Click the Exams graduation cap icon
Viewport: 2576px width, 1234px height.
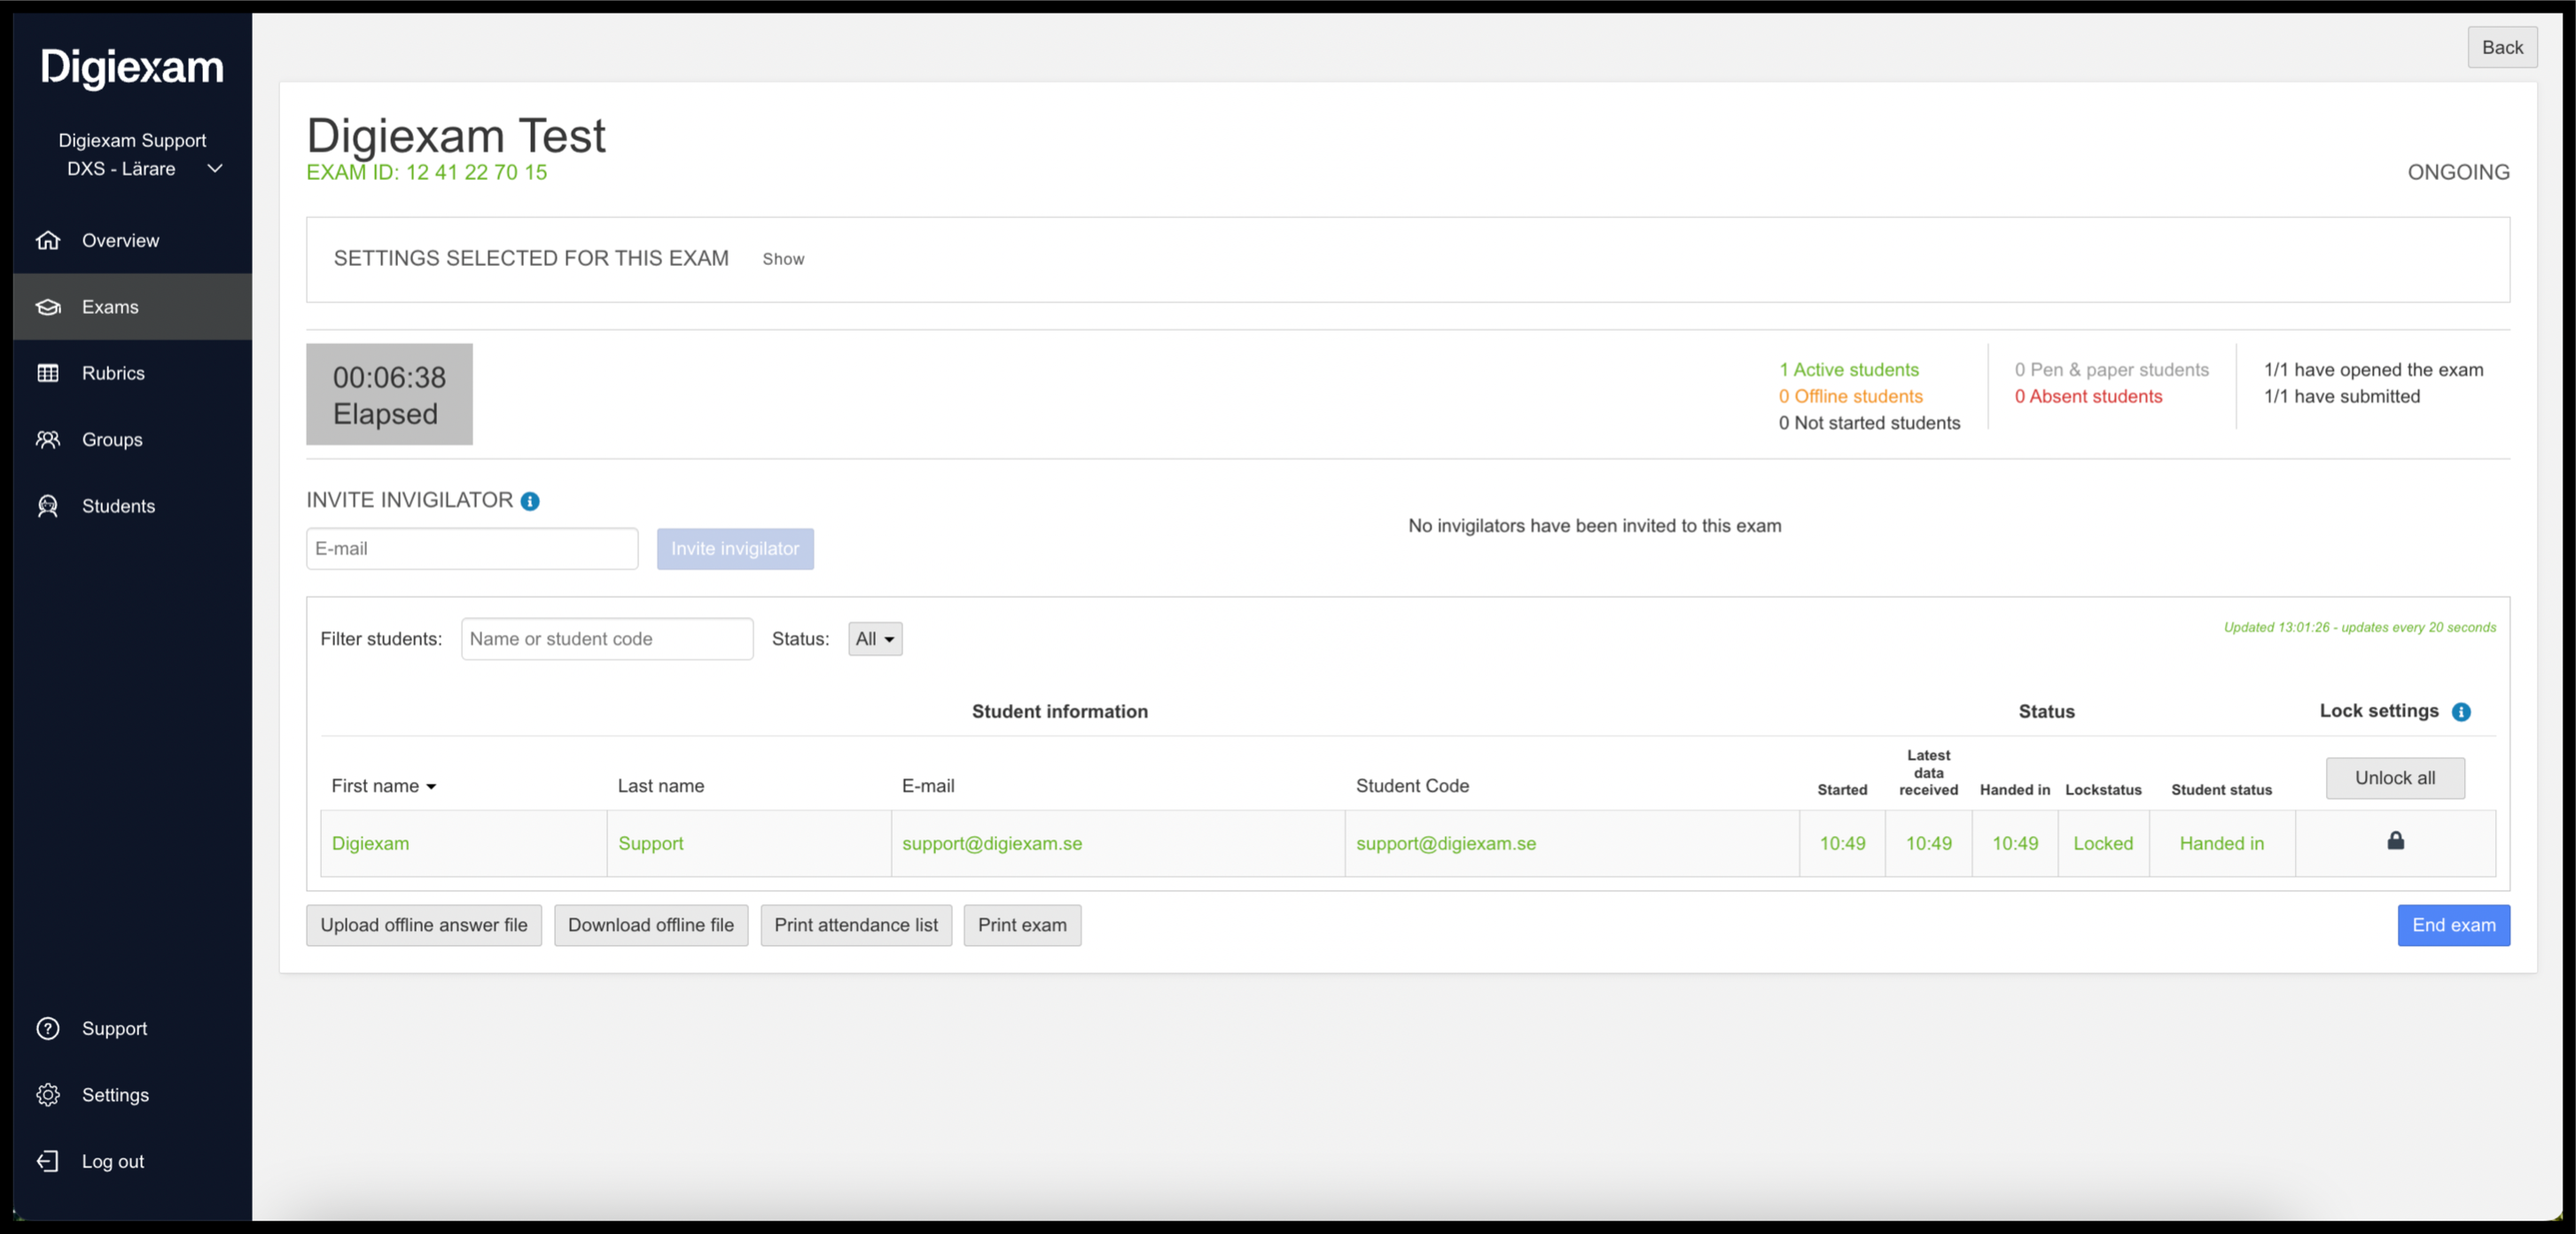[x=48, y=307]
